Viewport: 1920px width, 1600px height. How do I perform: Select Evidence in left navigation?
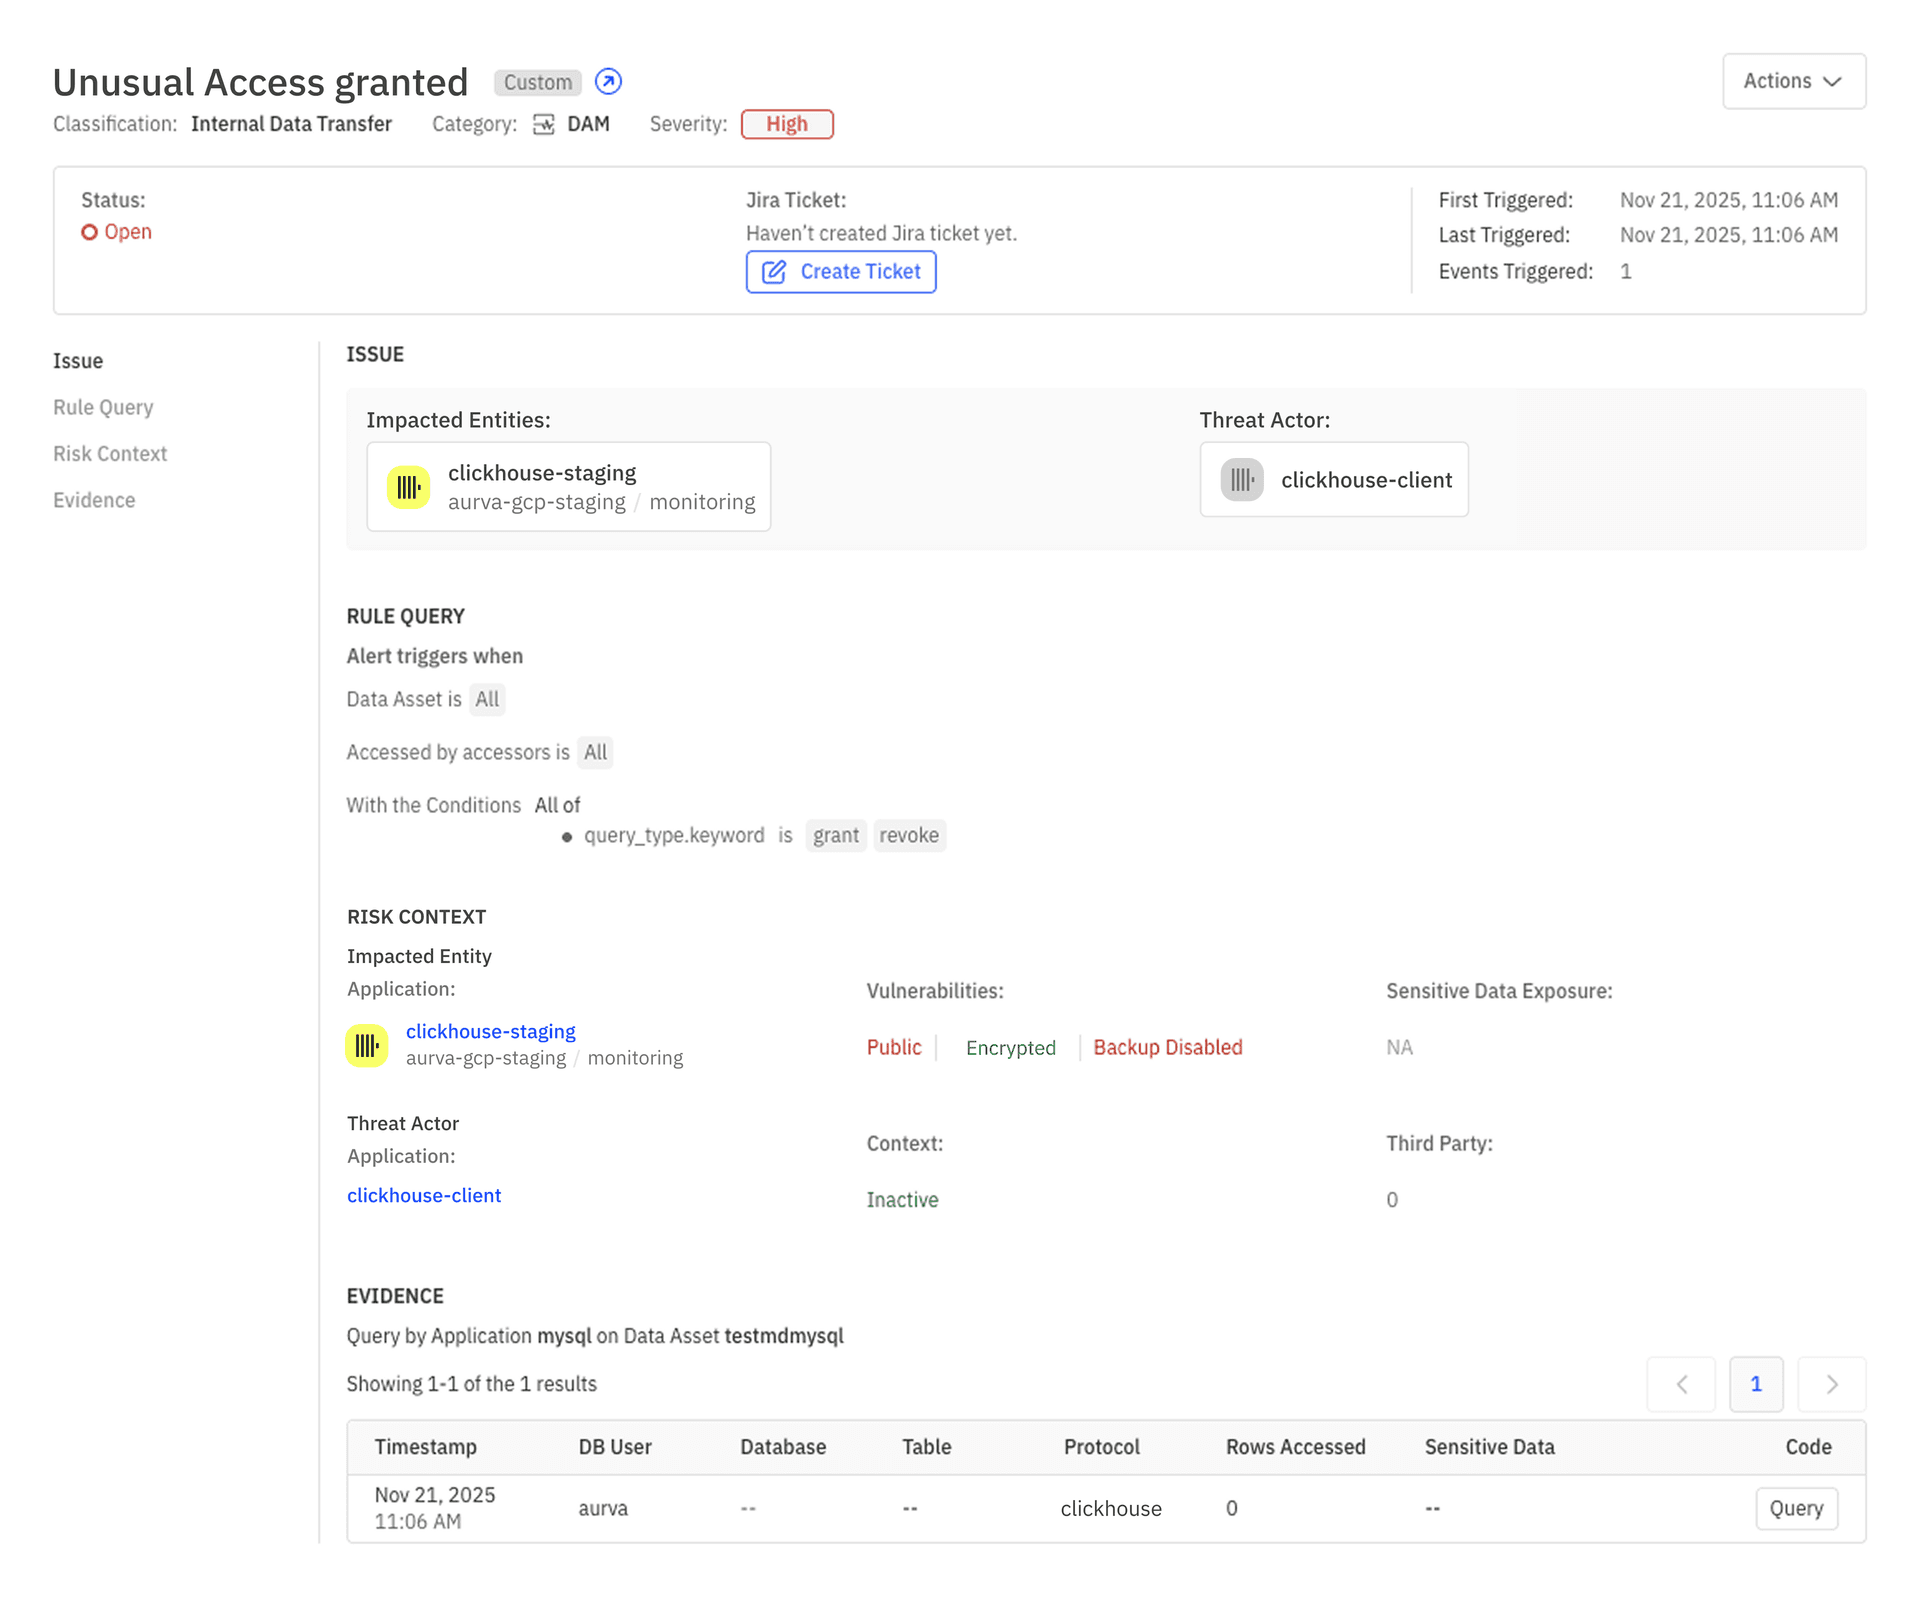[x=94, y=500]
